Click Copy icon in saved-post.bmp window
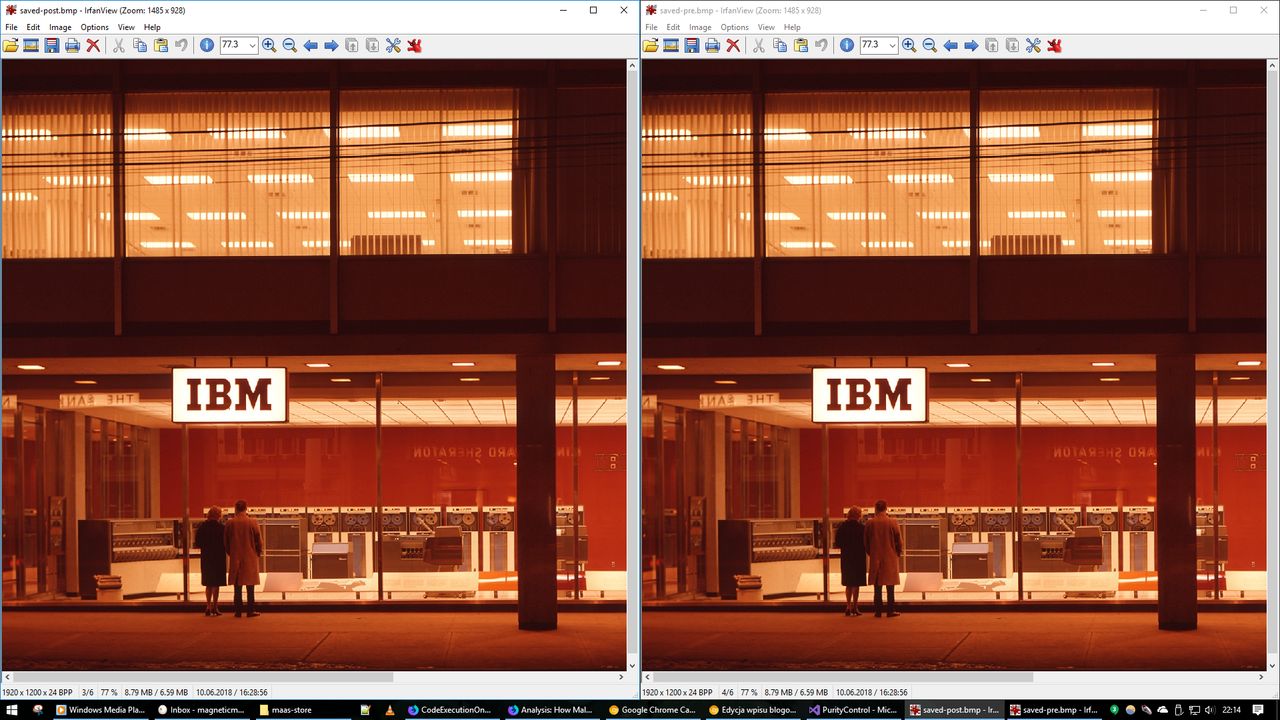Viewport: 1280px width, 720px height. [x=140, y=45]
